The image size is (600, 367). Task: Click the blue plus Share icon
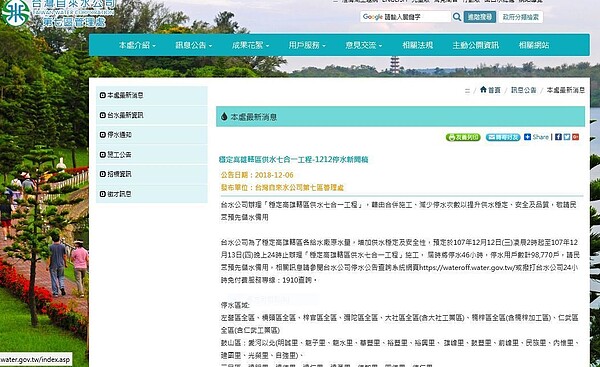(x=527, y=137)
